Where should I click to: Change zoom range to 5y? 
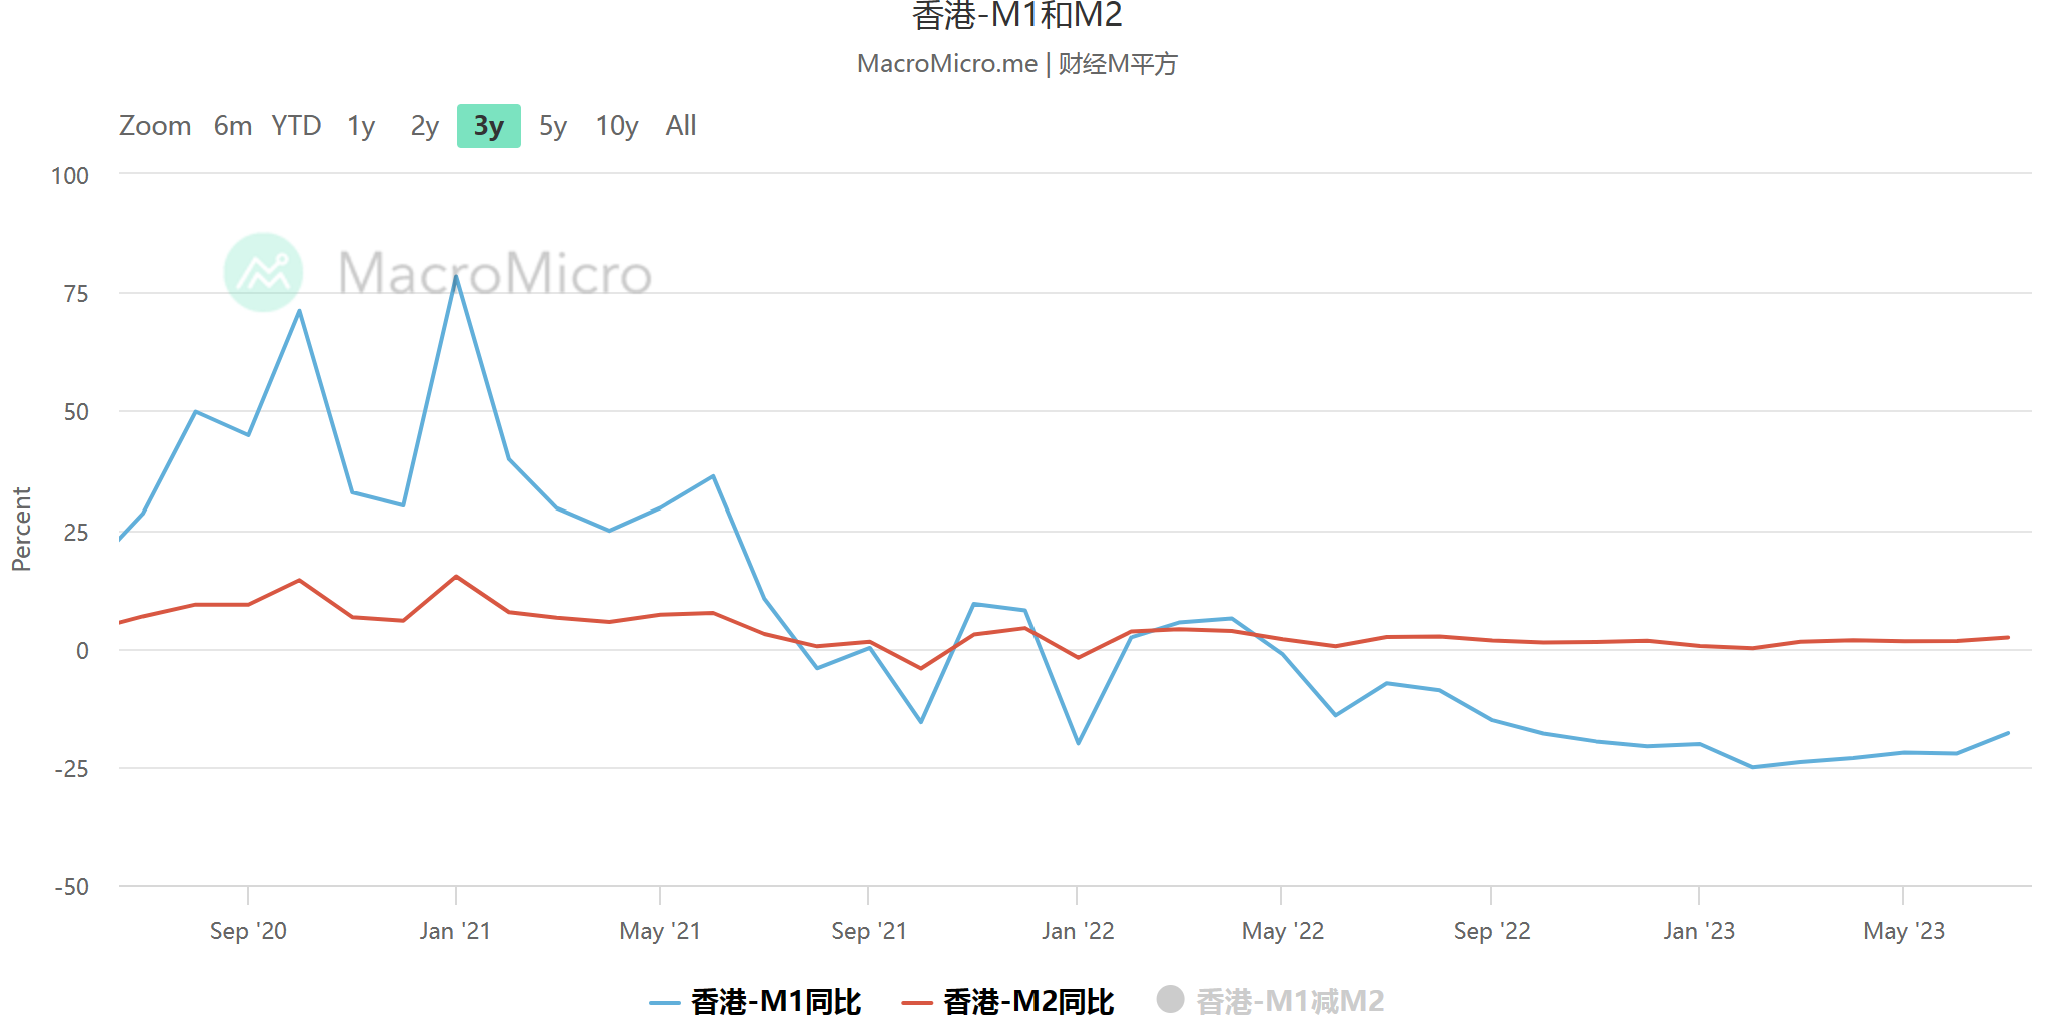tap(552, 126)
